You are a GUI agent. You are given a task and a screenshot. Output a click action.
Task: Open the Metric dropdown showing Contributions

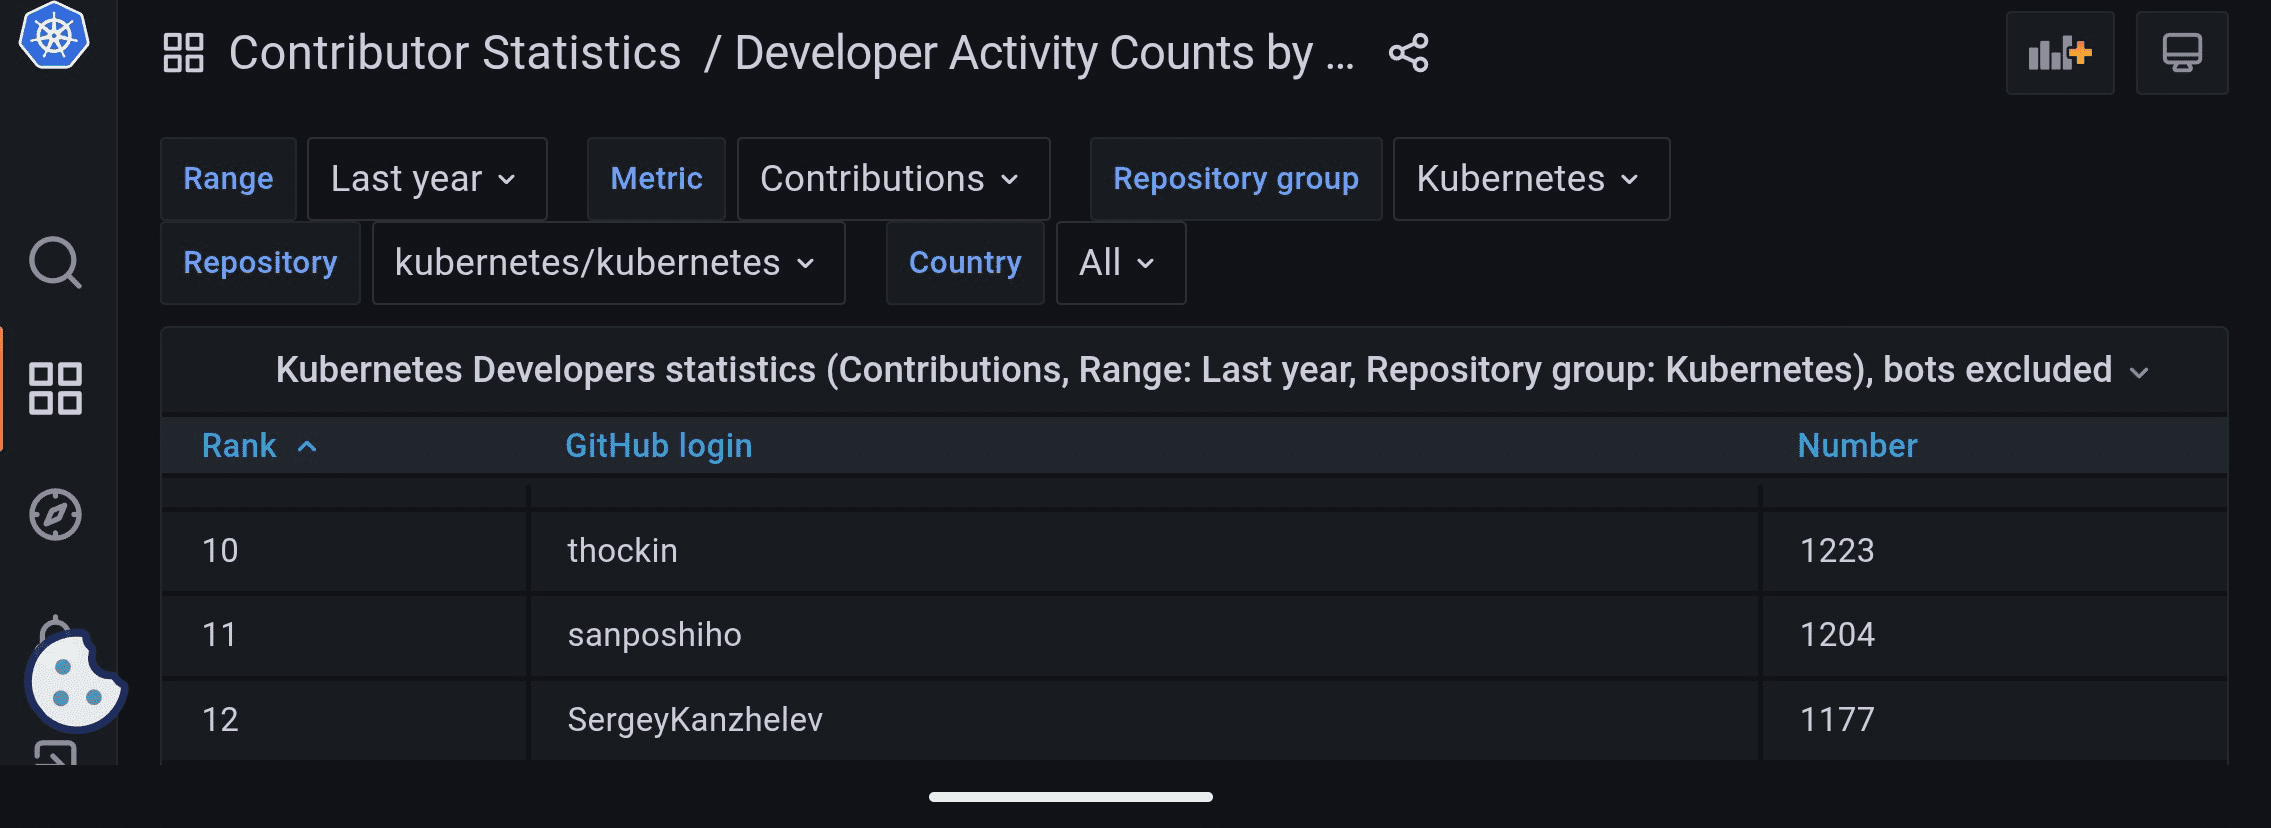click(x=892, y=179)
